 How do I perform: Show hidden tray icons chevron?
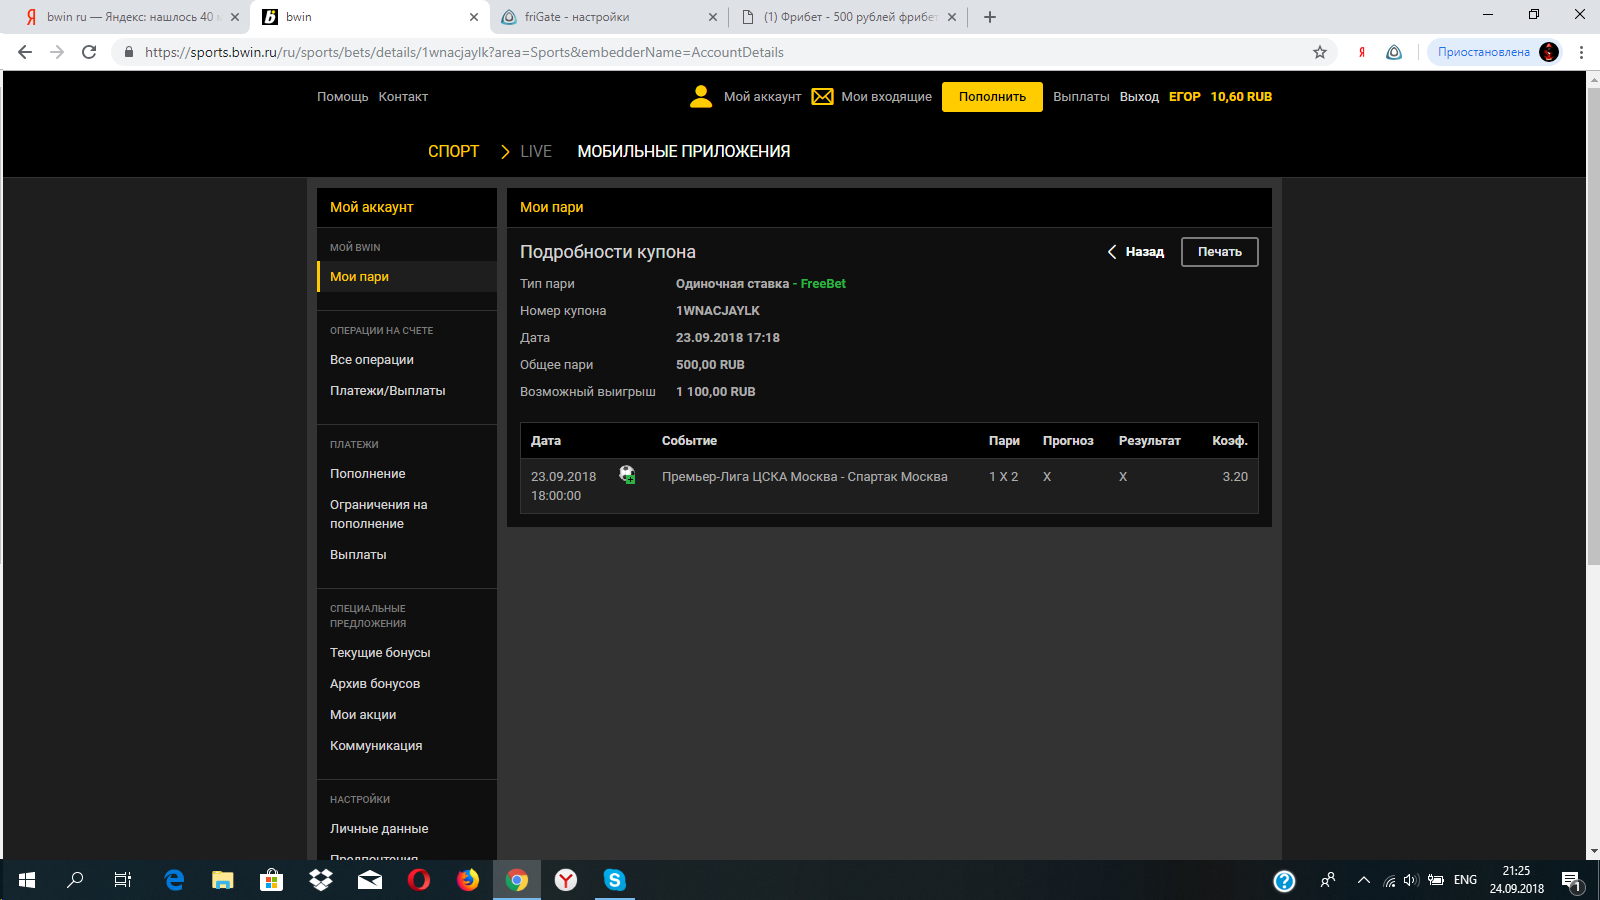click(x=1363, y=880)
